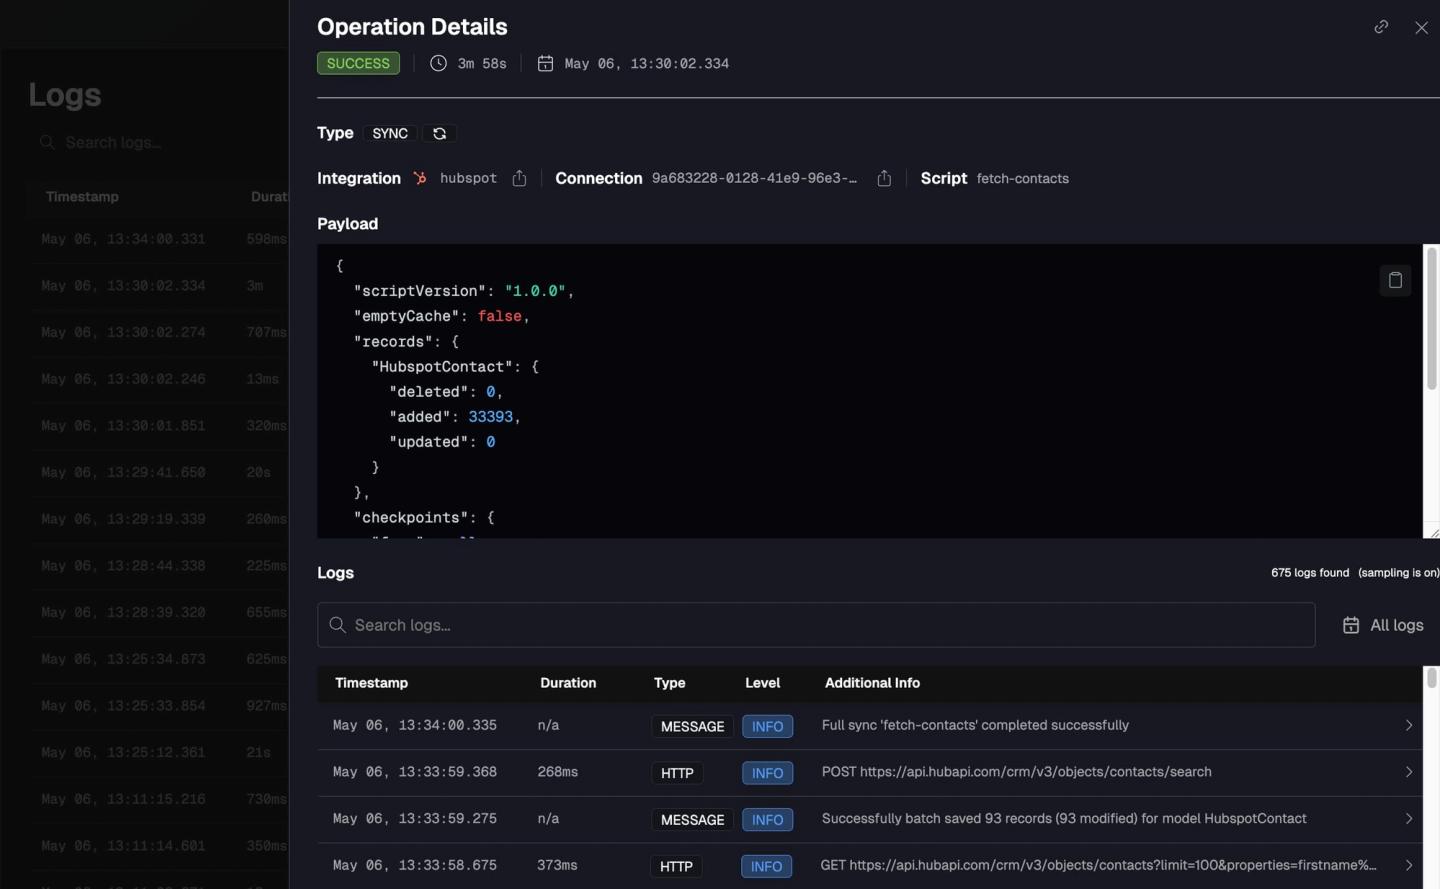Copy the operation link icon
The height and width of the screenshot is (889, 1440).
point(1381,27)
